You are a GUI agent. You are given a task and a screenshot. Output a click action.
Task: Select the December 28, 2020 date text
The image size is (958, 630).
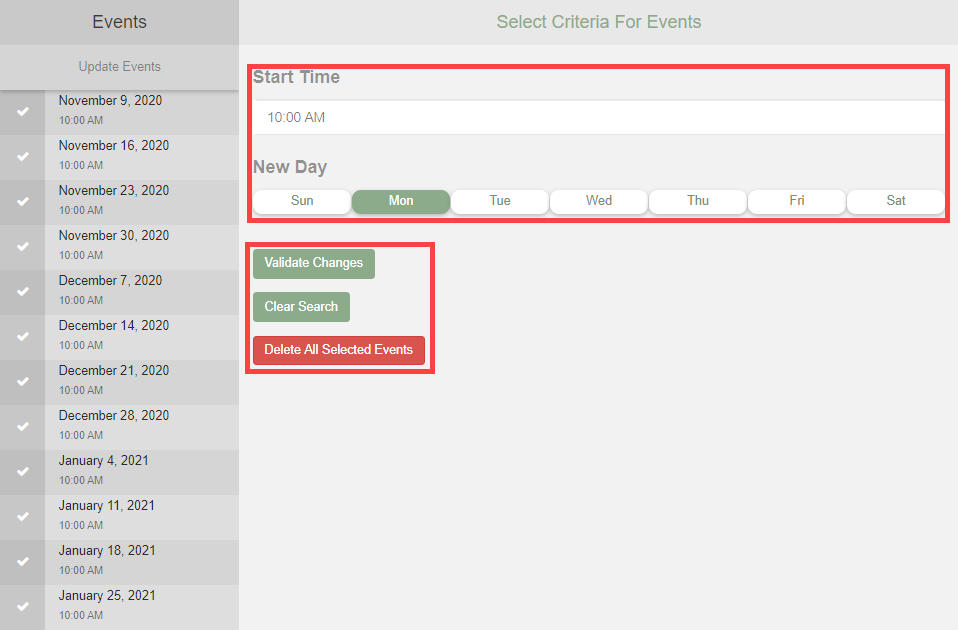(x=114, y=416)
